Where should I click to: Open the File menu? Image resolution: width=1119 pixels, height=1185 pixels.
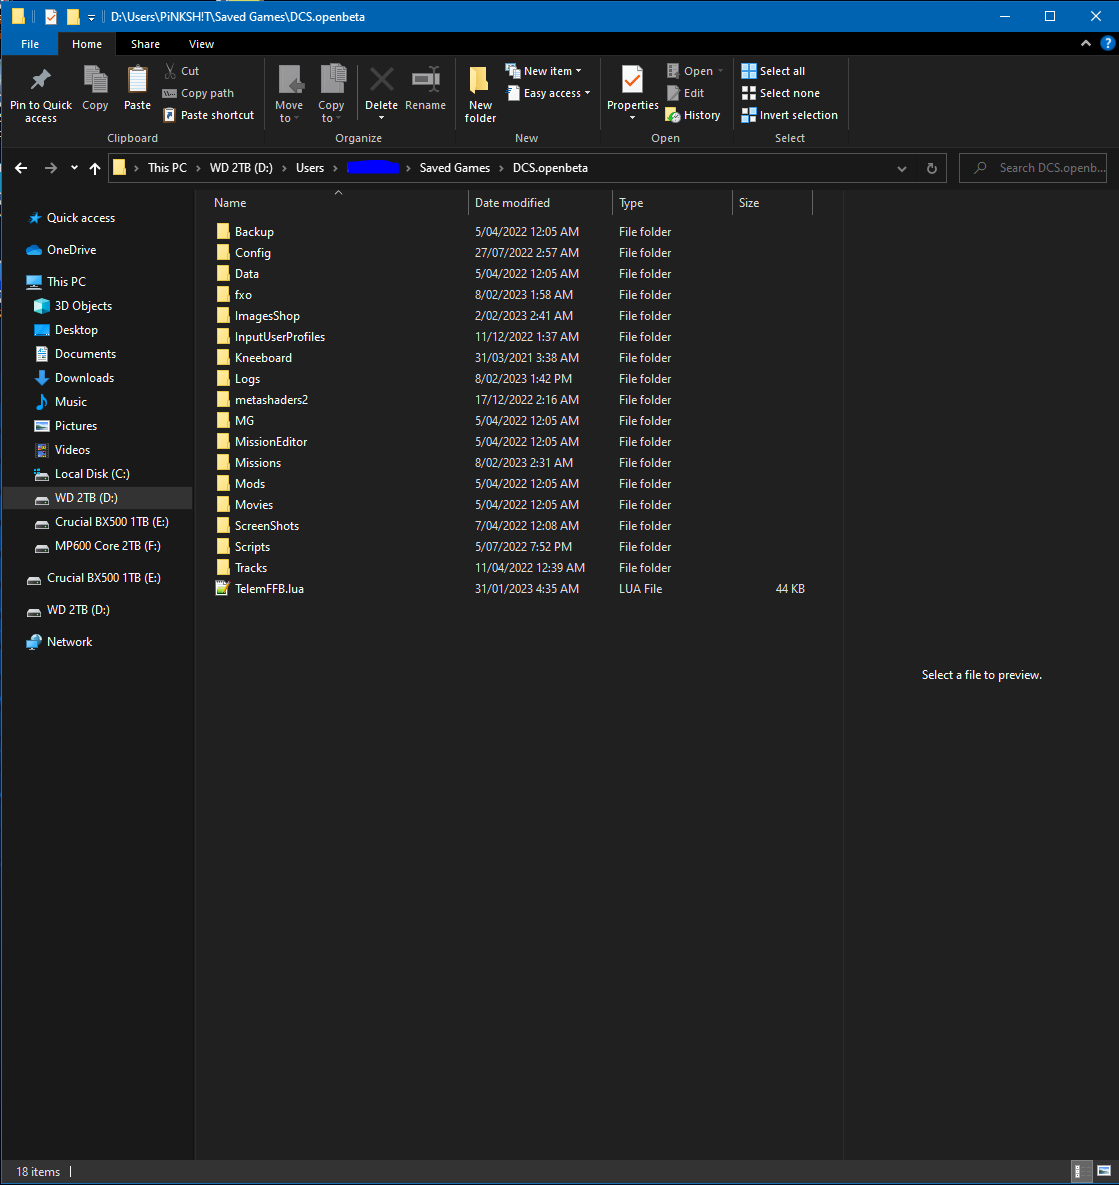29,44
